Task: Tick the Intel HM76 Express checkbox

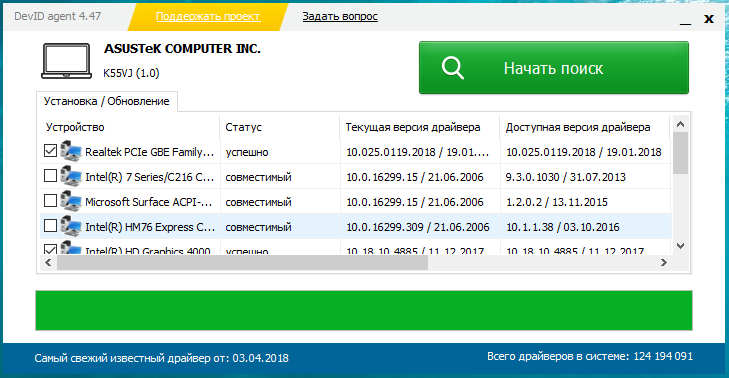Action: tap(50, 226)
